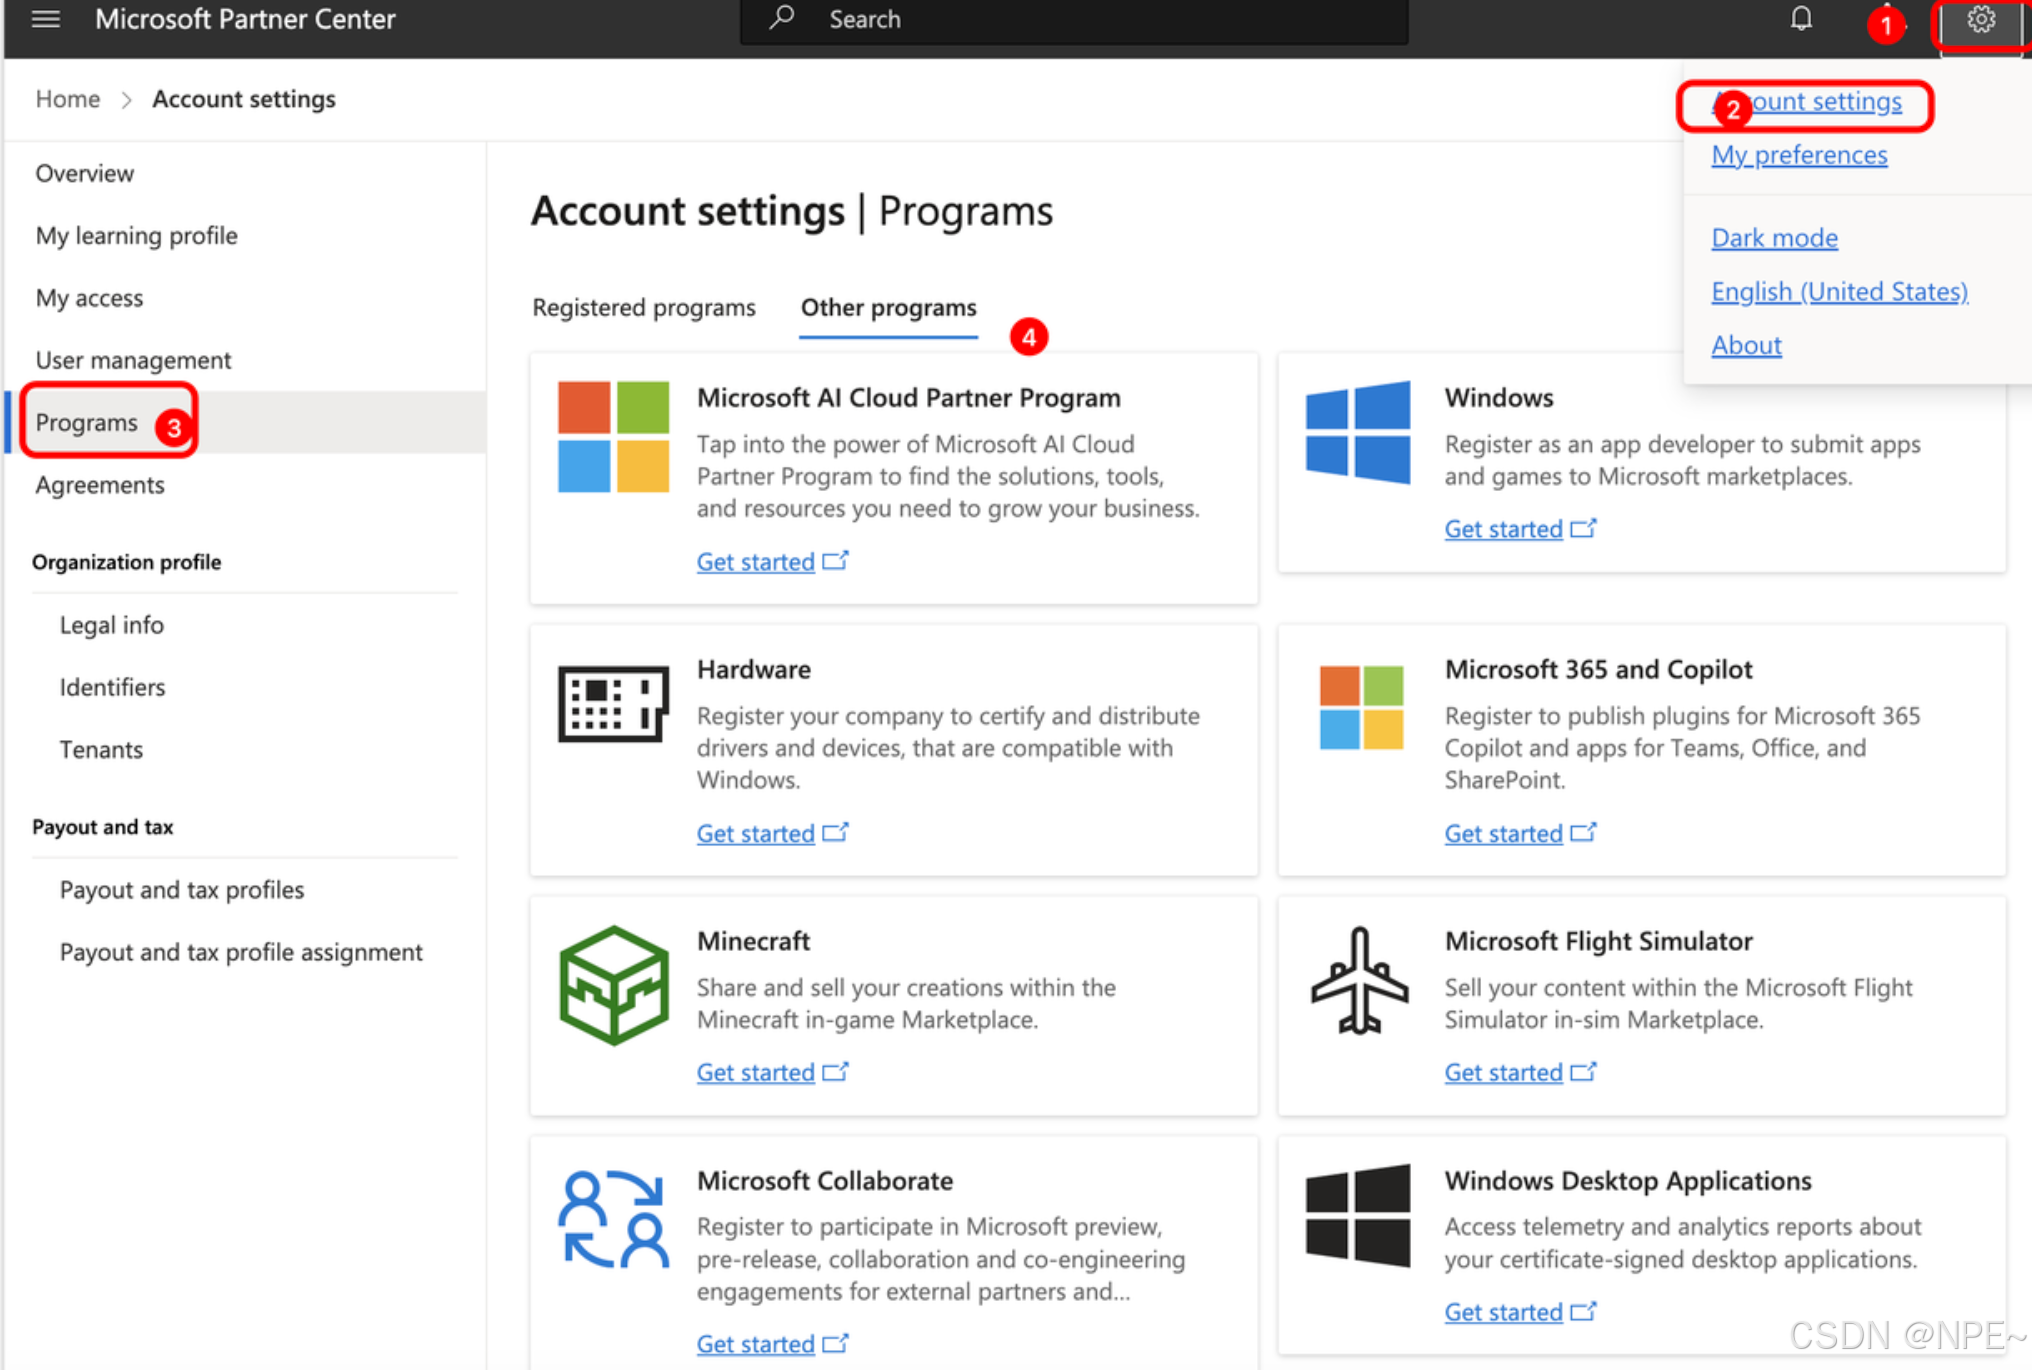Open English (United States) language selector
Screen dimensions: 2032x1370
[x=1839, y=291]
